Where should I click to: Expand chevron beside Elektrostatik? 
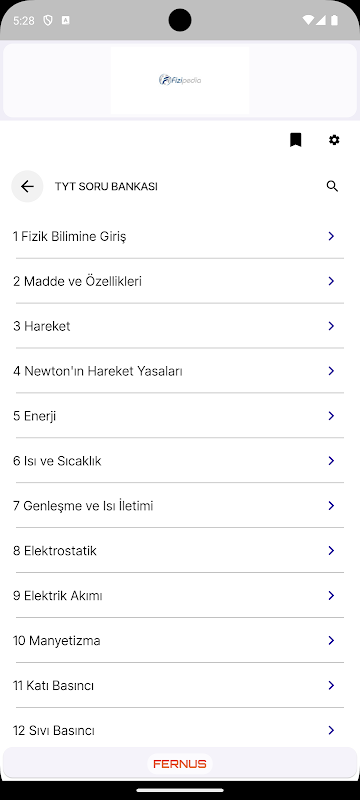pyautogui.click(x=331, y=550)
